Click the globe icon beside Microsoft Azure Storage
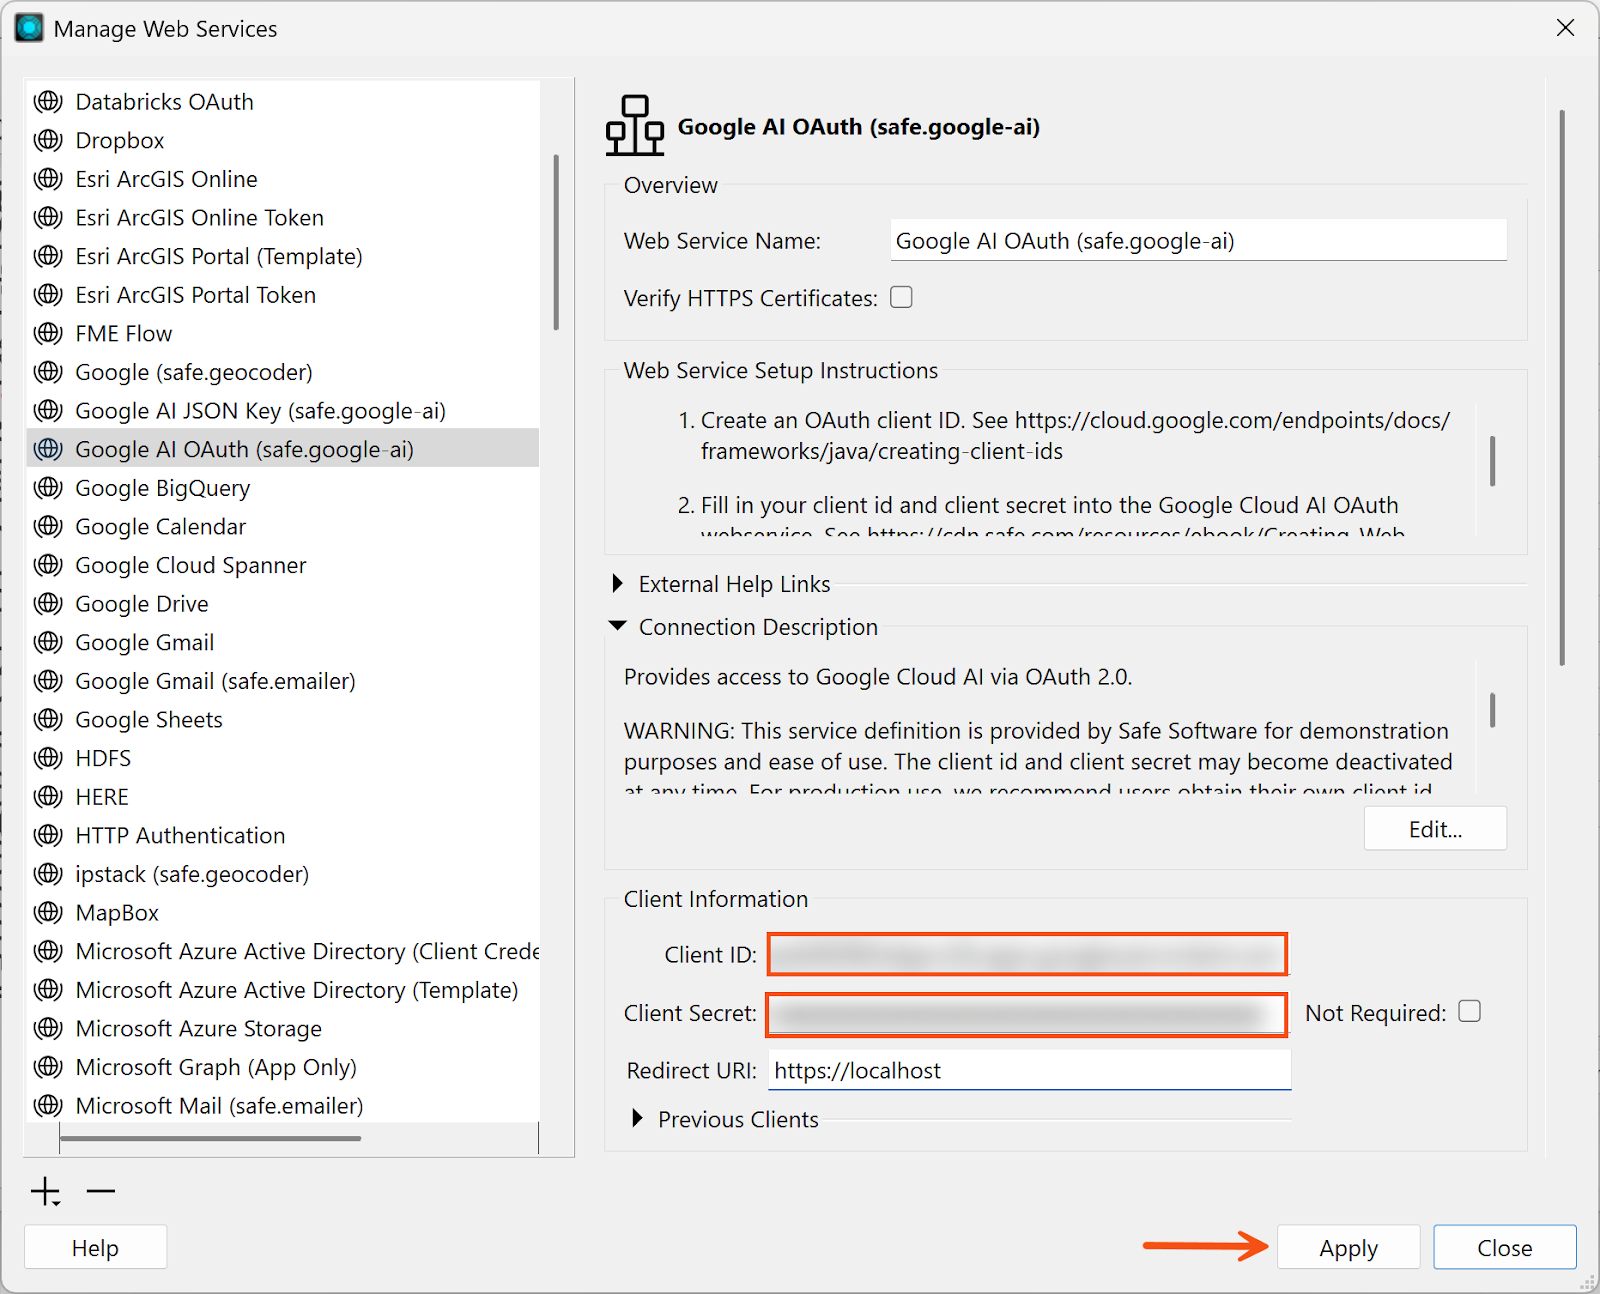This screenshot has width=1600, height=1294. coord(48,1028)
